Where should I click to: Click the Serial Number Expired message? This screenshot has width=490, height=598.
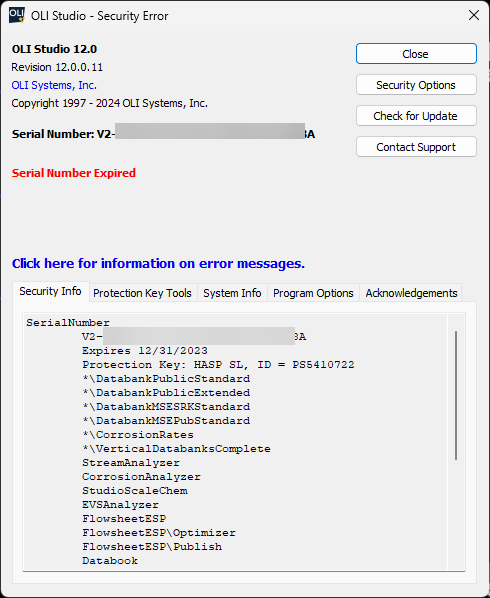coord(74,173)
